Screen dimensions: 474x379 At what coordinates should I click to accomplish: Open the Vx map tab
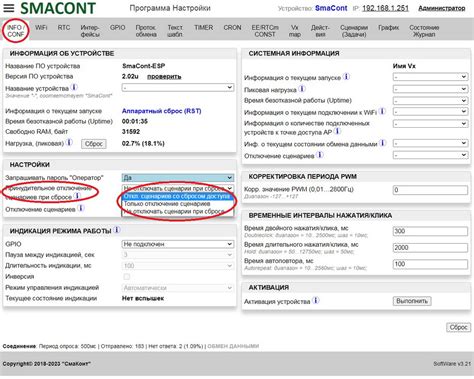click(x=295, y=31)
